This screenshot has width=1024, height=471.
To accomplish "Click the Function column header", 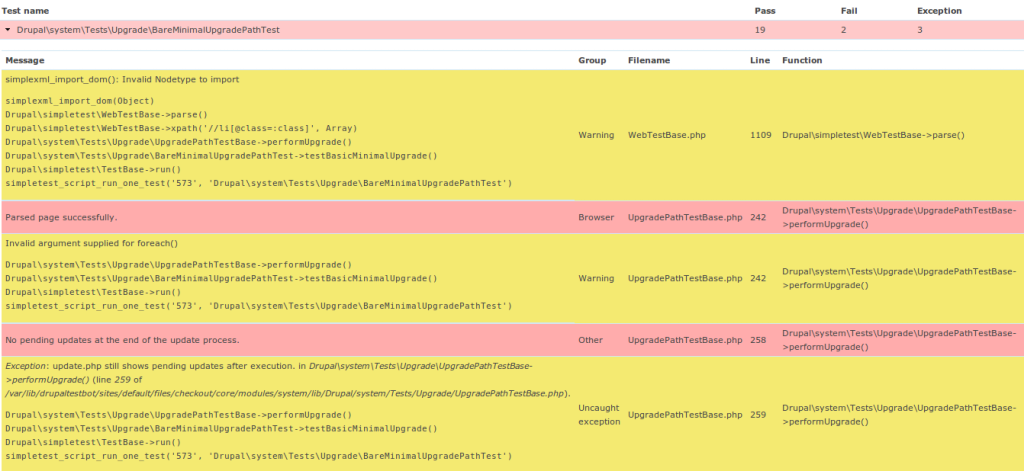I will coord(802,60).
